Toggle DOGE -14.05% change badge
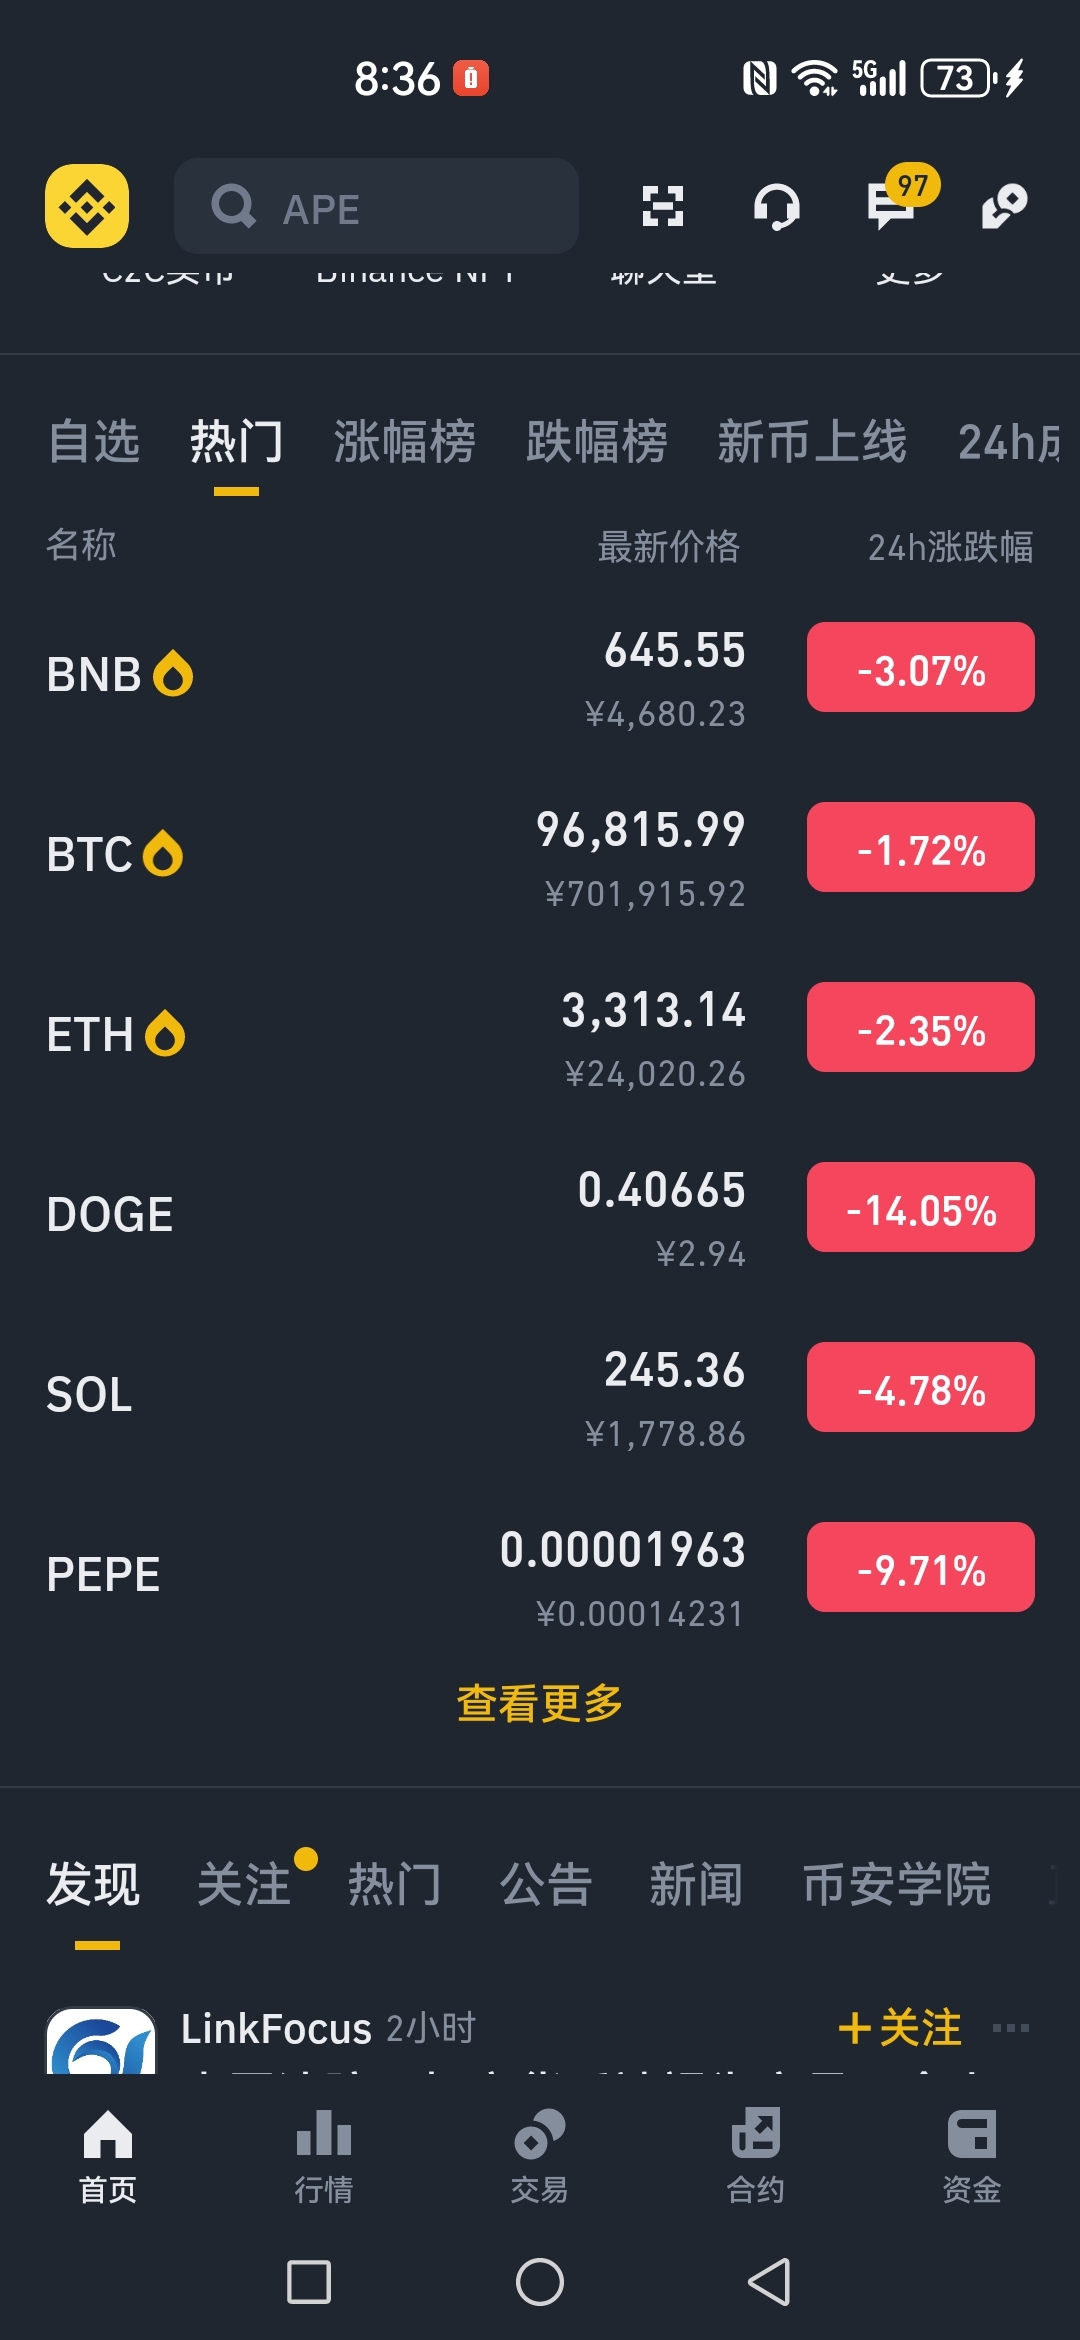The width and height of the screenshot is (1080, 2340). 920,1208
